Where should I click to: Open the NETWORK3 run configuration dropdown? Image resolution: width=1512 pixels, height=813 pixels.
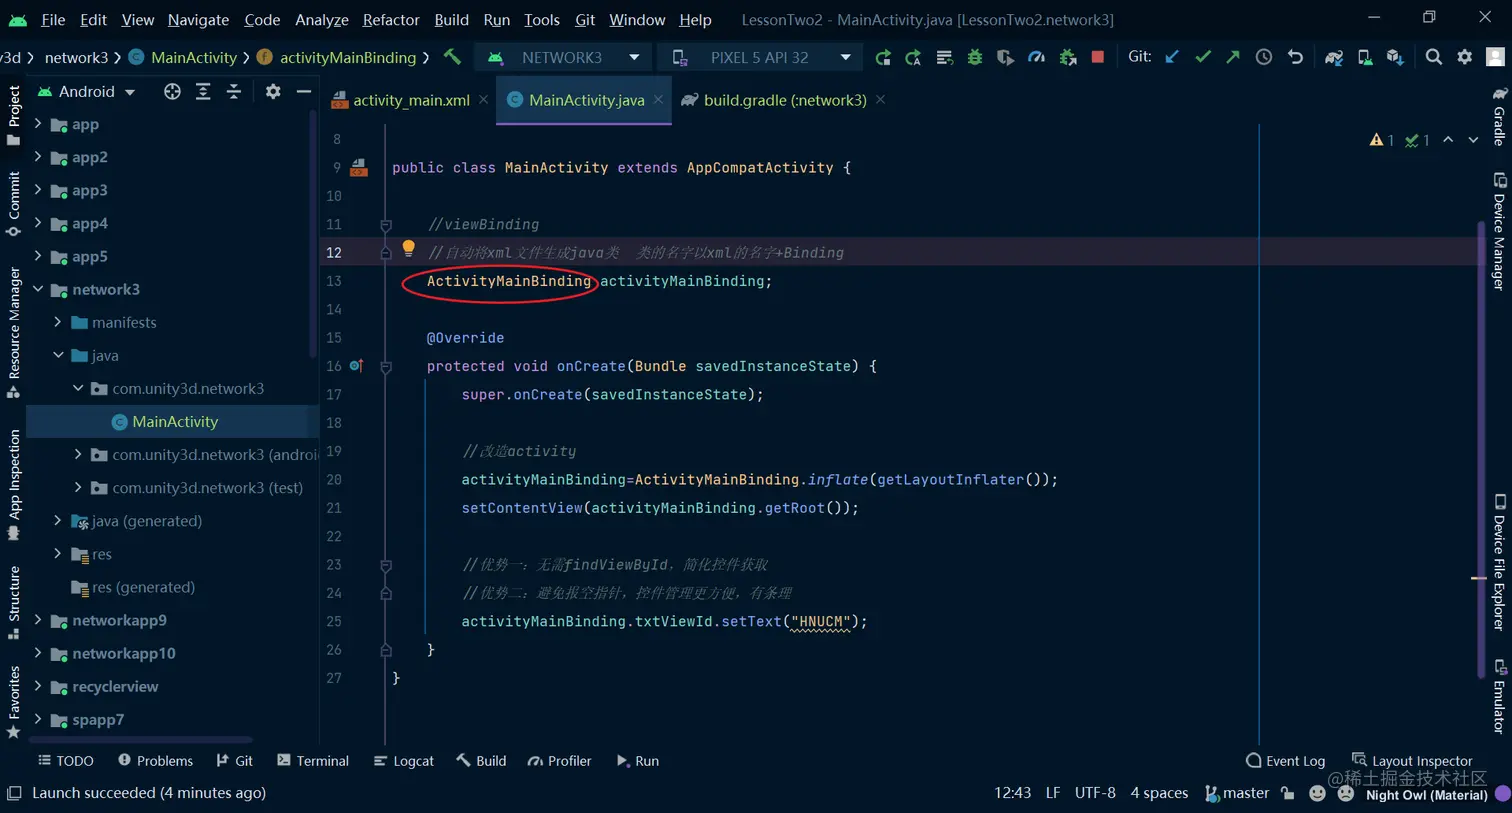click(565, 57)
